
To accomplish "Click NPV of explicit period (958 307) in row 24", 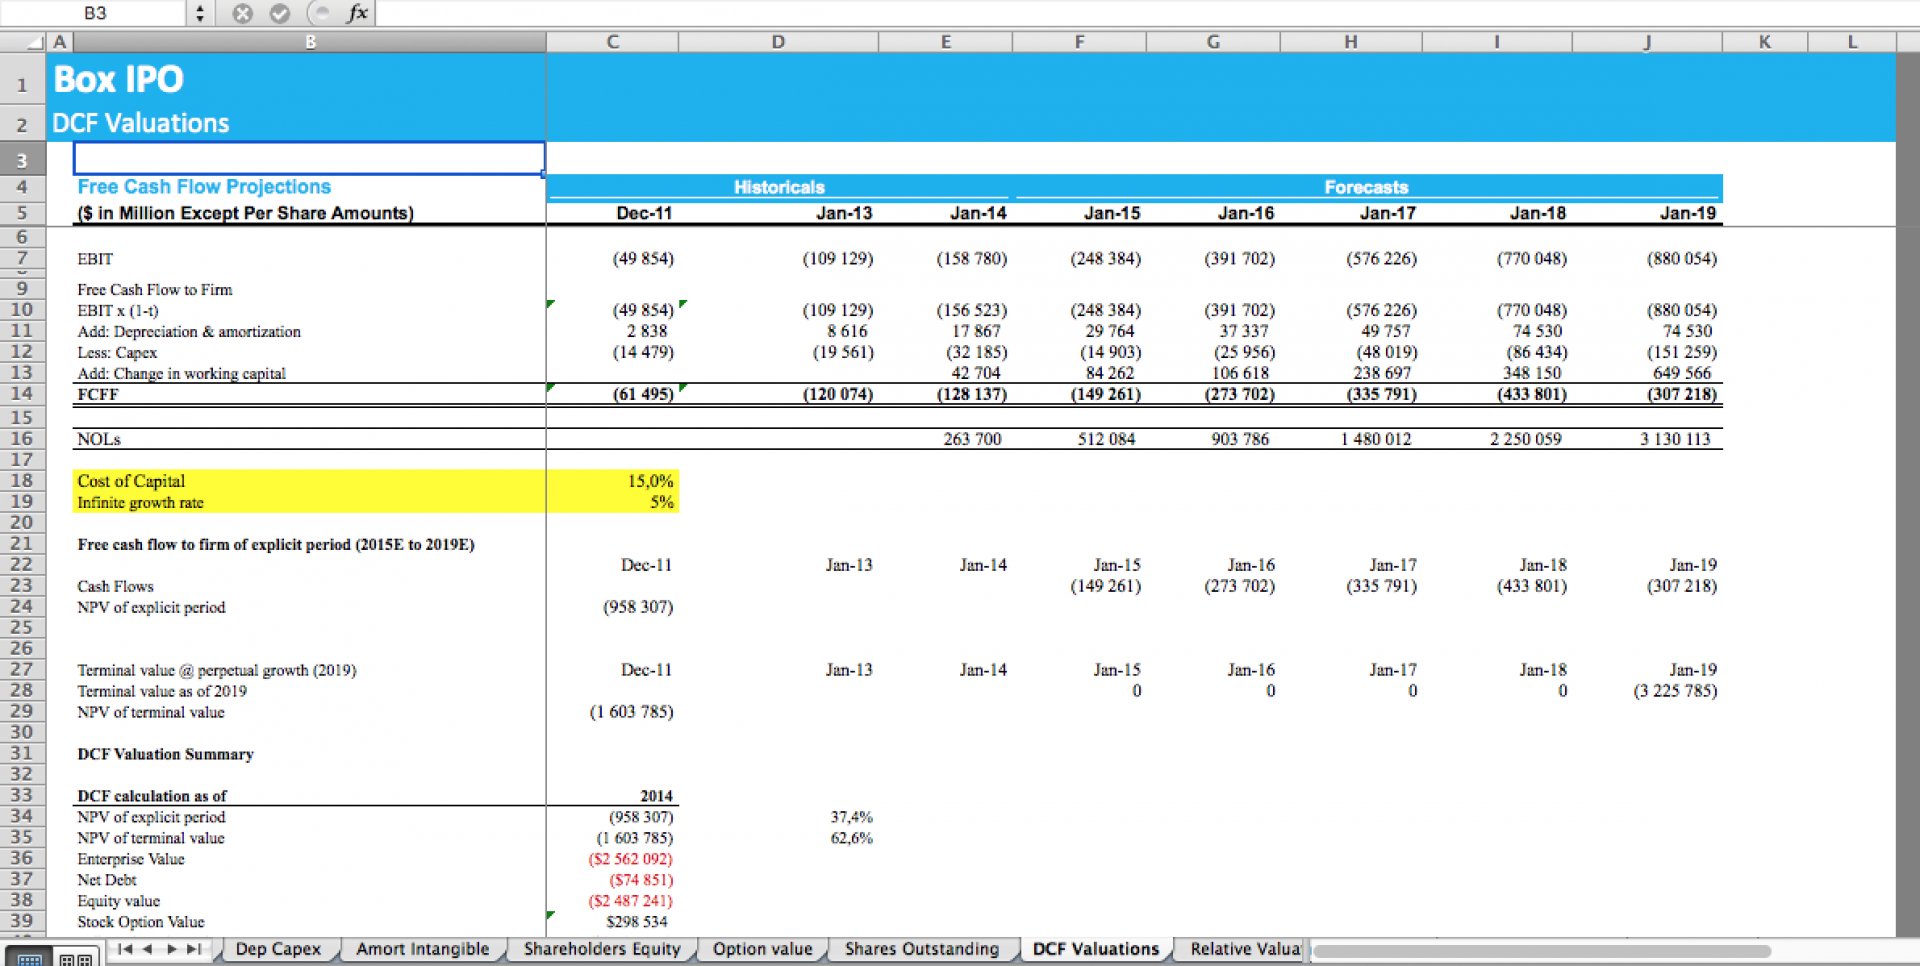I will click(638, 607).
